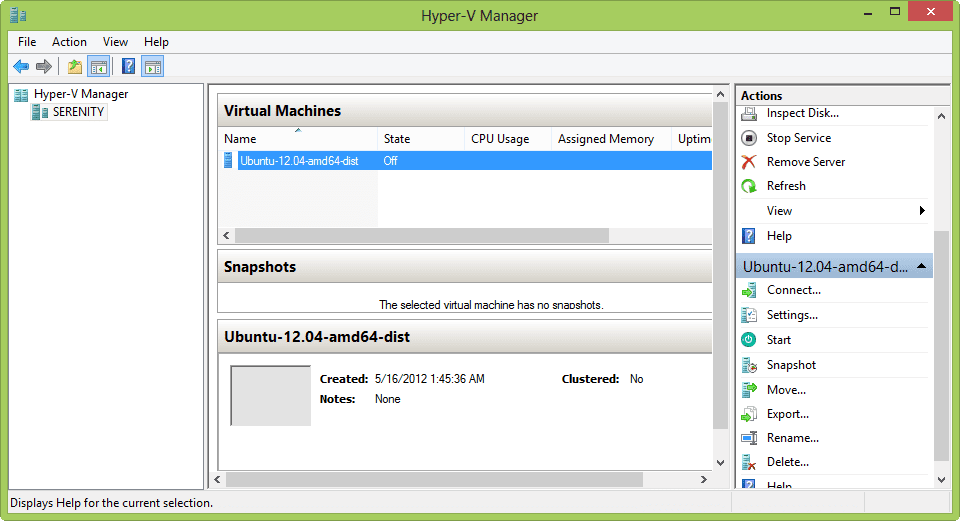The image size is (960, 521).
Task: Click the Export icon in Actions
Action: [749, 414]
